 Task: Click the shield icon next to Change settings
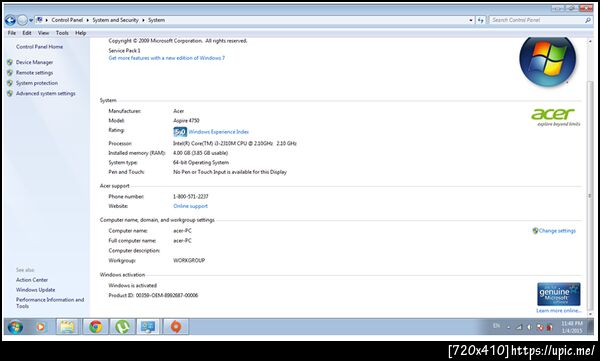pyautogui.click(x=535, y=231)
